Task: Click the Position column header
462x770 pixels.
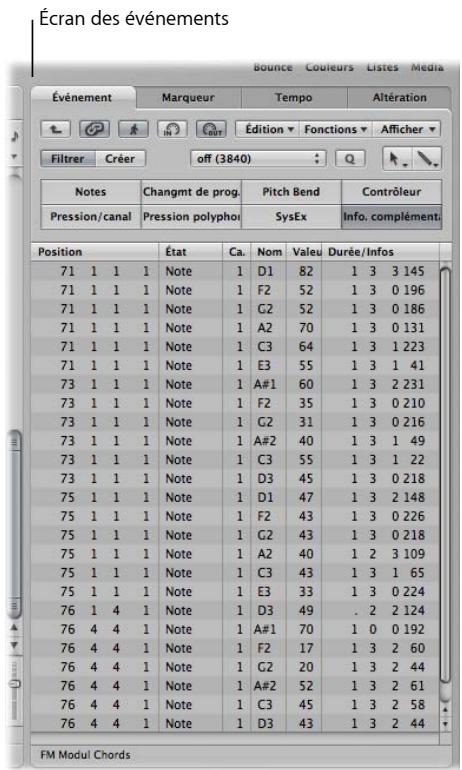Action: [x=95, y=252]
